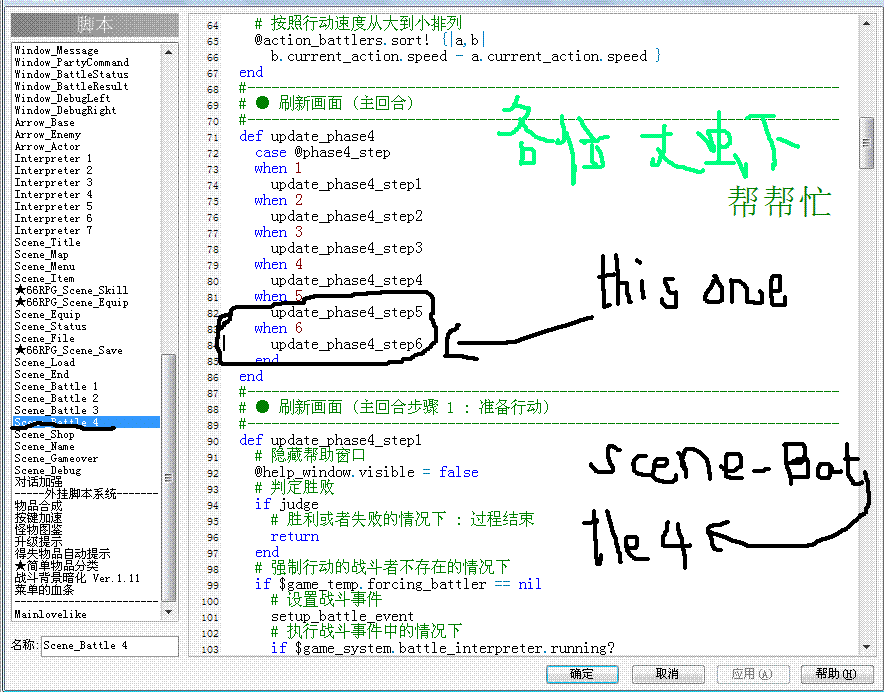Select Arrow_Actor script
884x692 pixels.
[47, 147]
